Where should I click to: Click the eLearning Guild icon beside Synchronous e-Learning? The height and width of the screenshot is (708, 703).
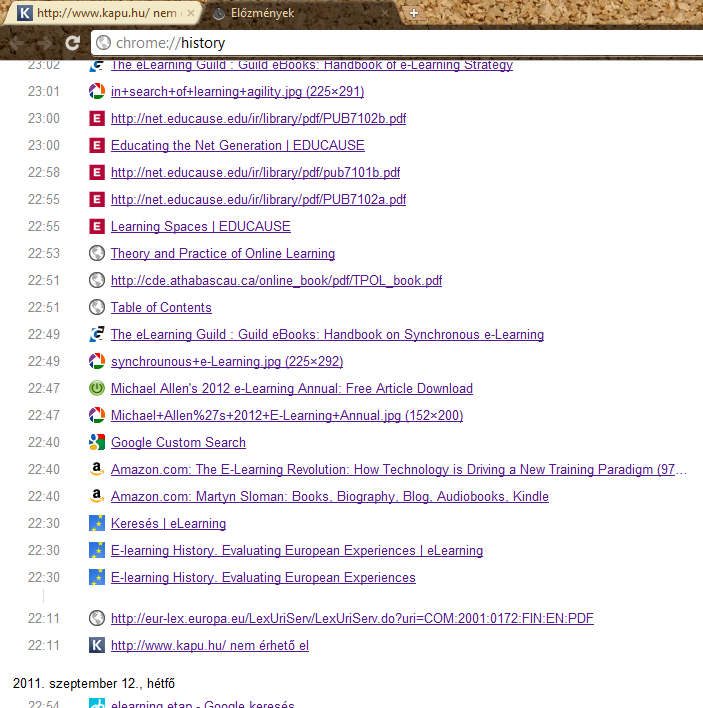(x=97, y=334)
